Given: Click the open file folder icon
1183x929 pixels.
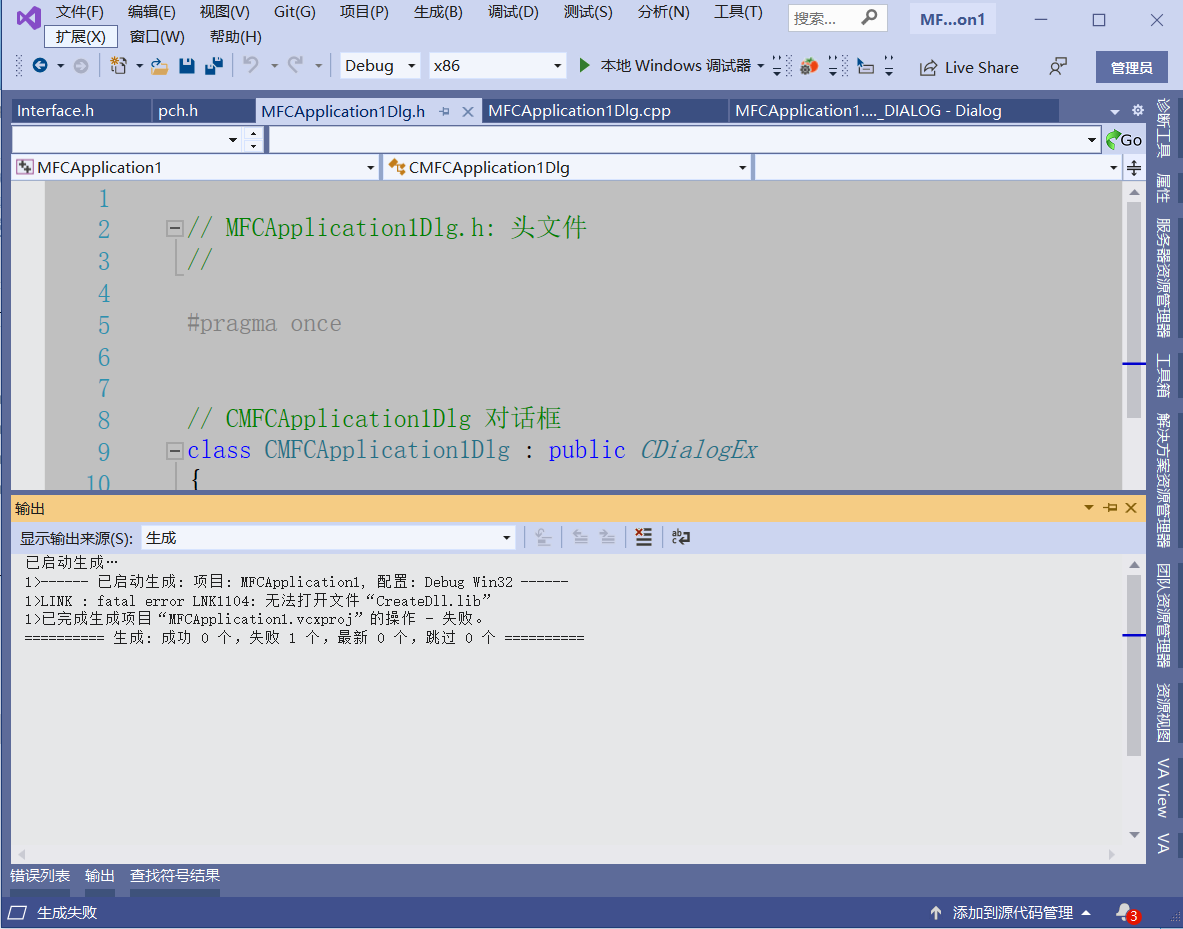Looking at the screenshot, I should 159,66.
